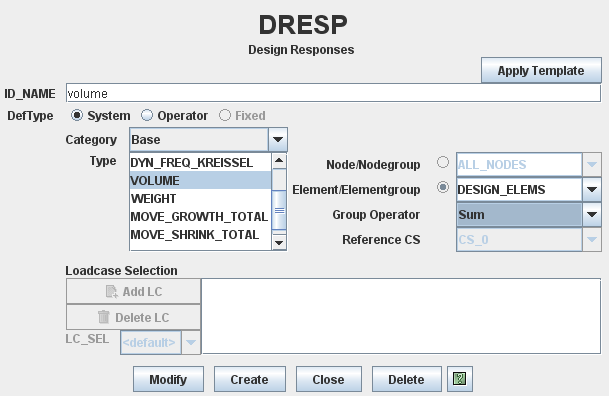Click inside the Loadcase Selection list area

402,316
